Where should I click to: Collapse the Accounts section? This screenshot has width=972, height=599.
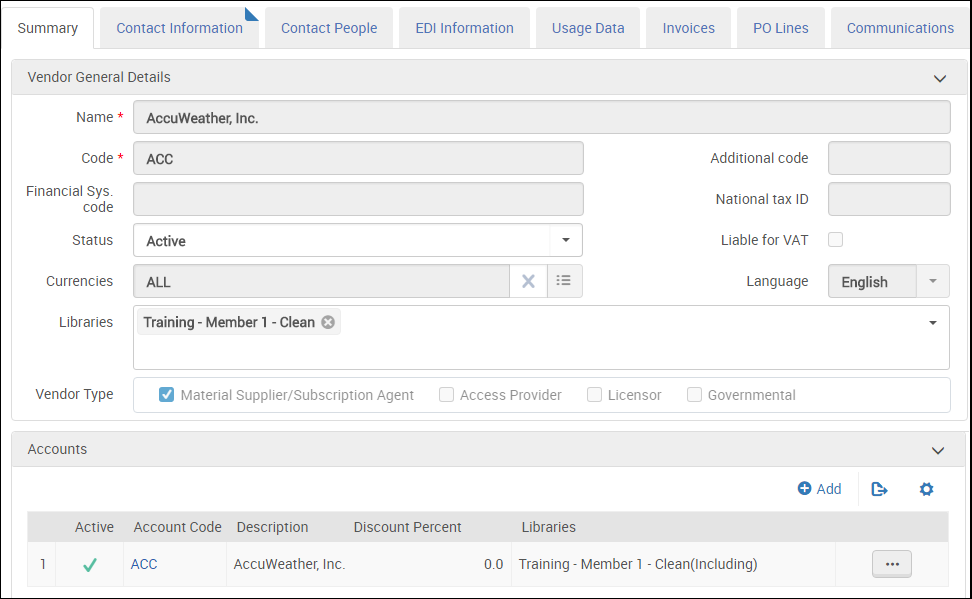point(937,450)
